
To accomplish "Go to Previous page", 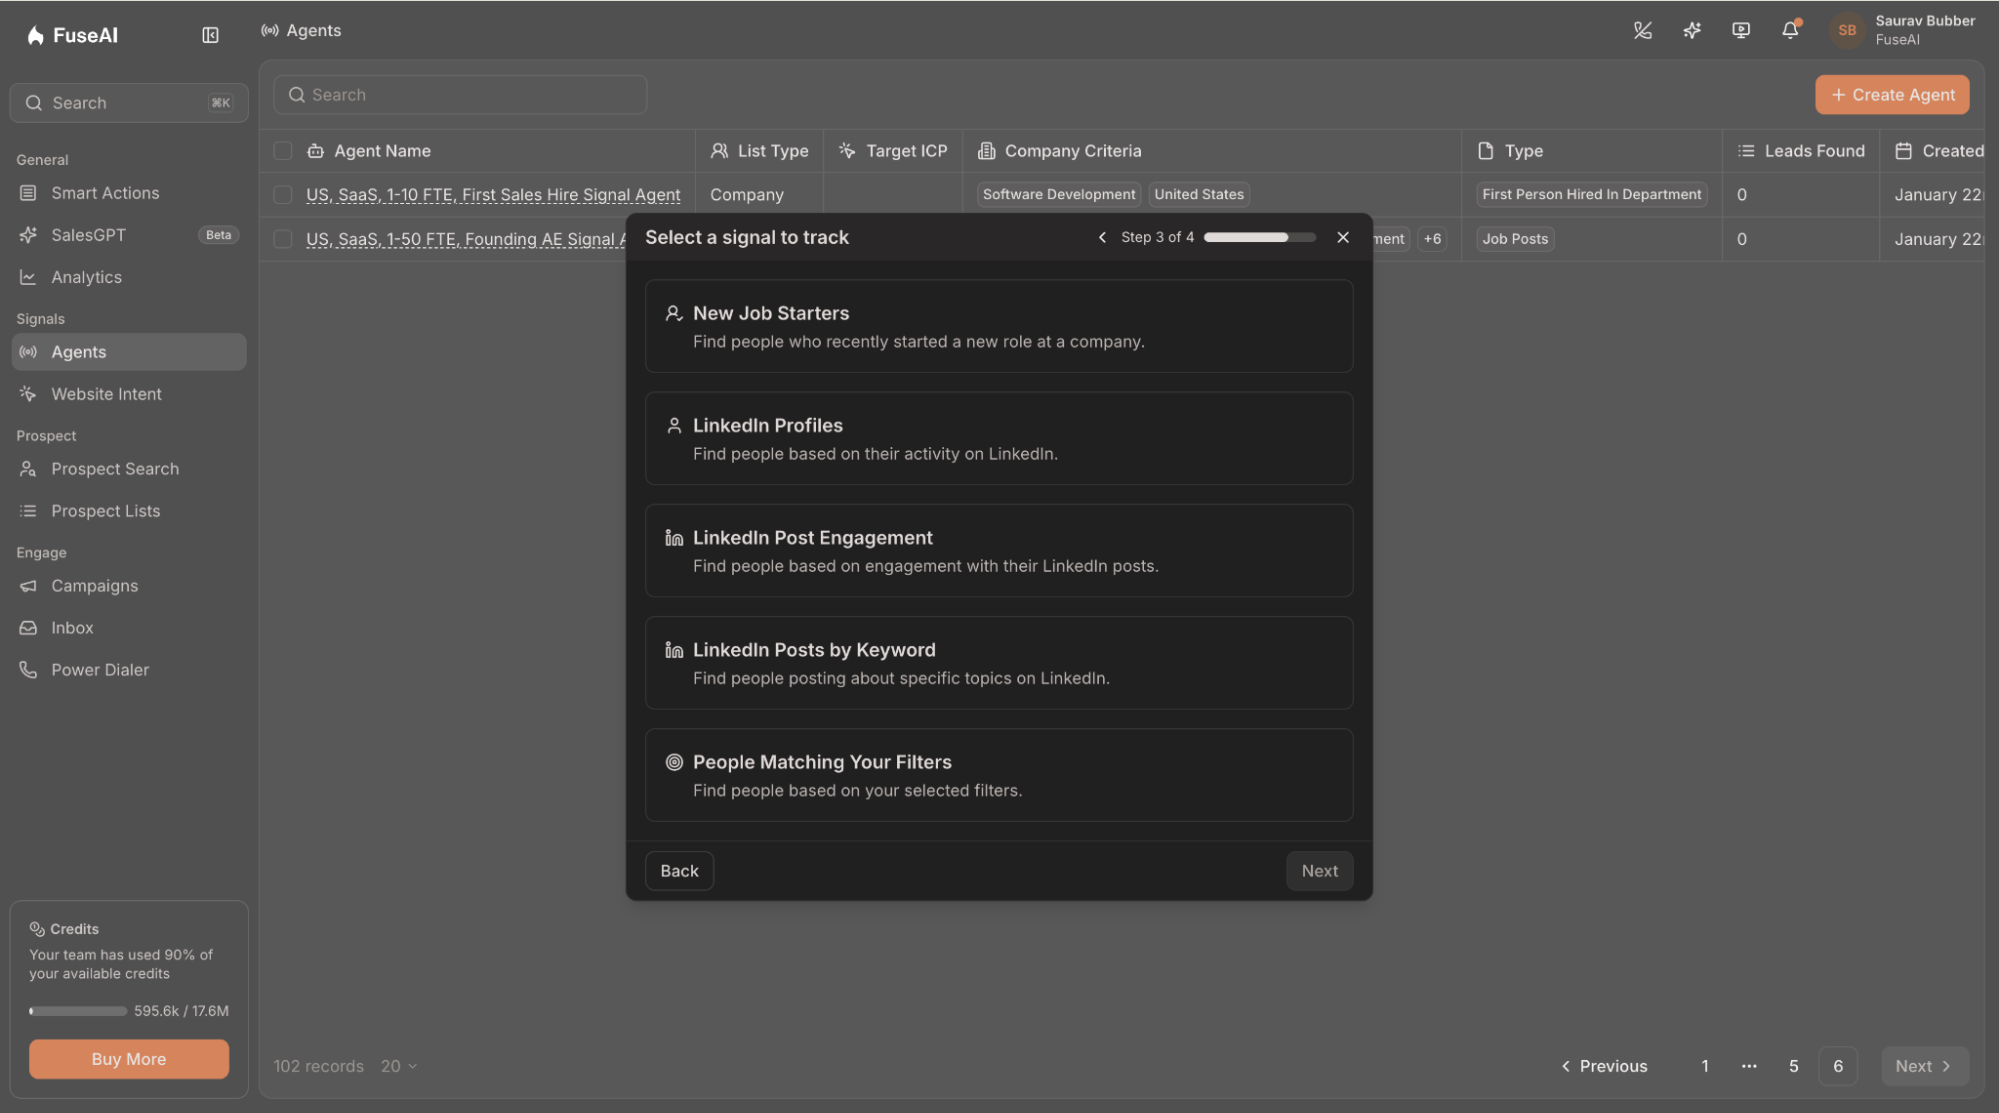I will [x=1604, y=1066].
